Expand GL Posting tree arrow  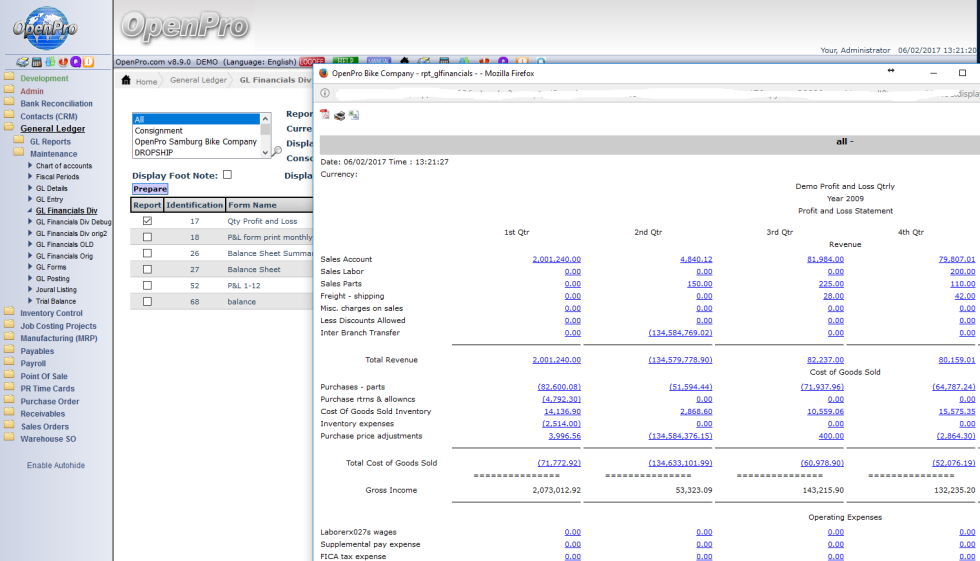click(x=30, y=278)
